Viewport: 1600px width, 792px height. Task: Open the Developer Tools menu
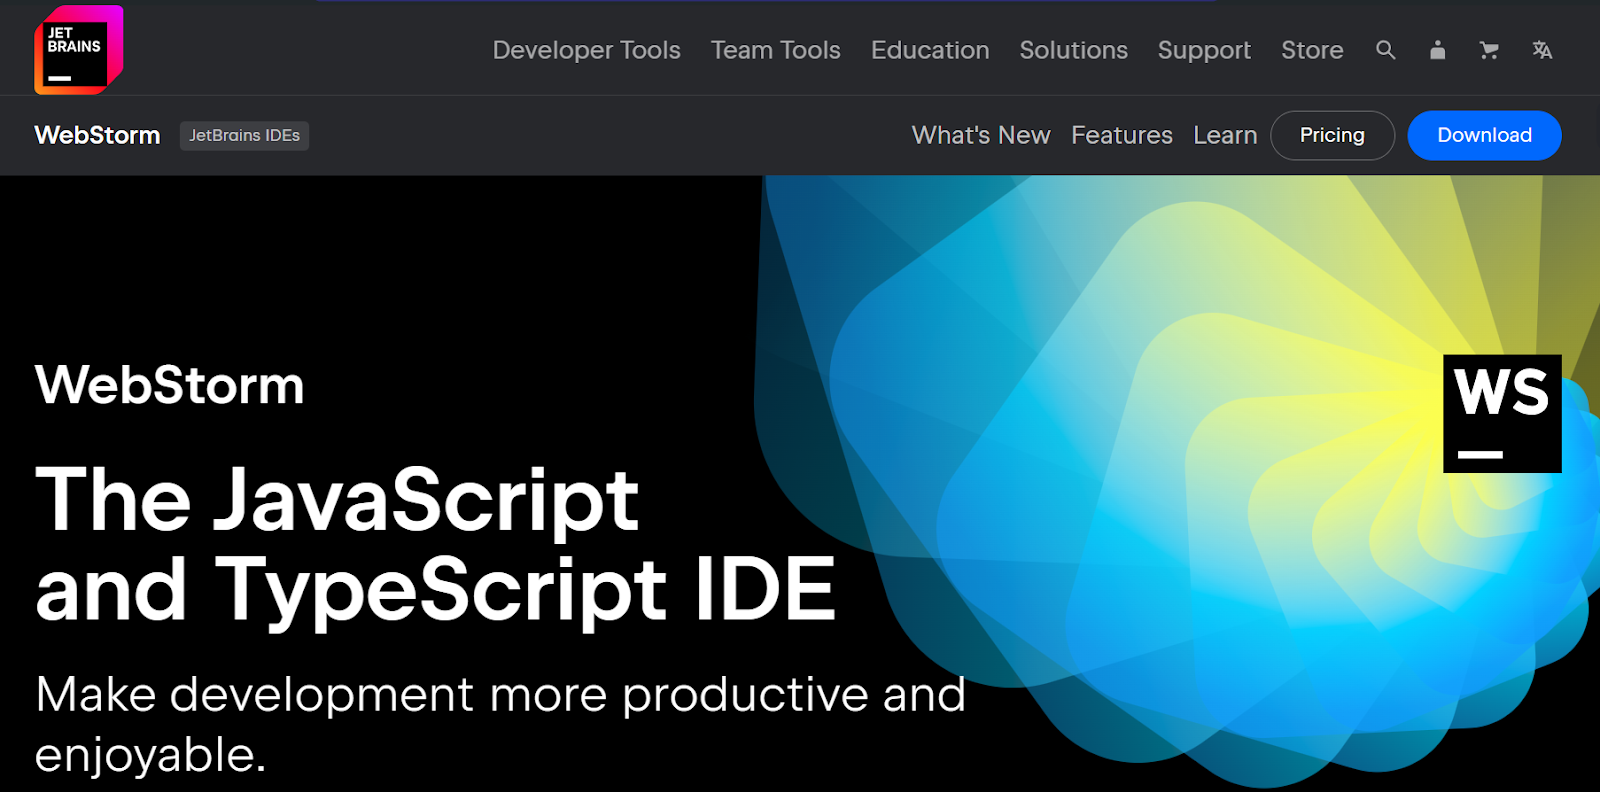(x=586, y=50)
